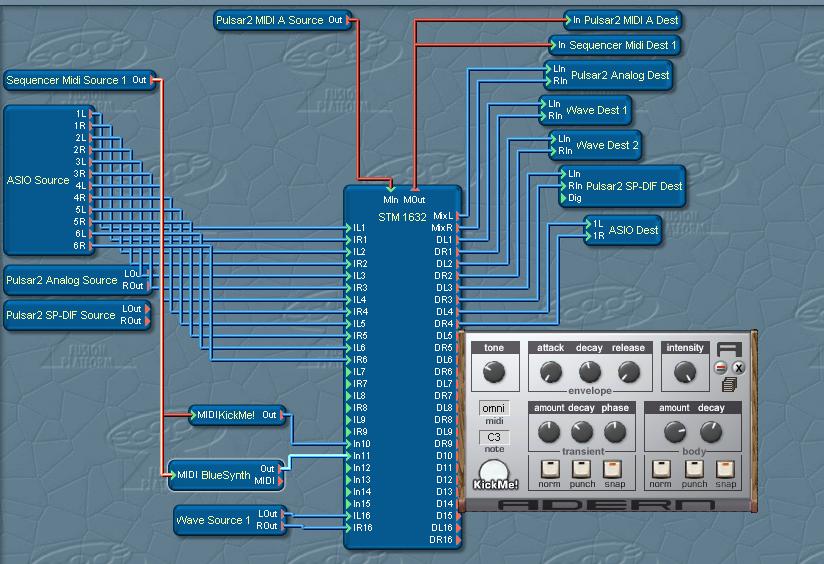Click the MIn pad on STM 1632
Image resolution: width=824 pixels, height=564 pixels.
[x=390, y=189]
